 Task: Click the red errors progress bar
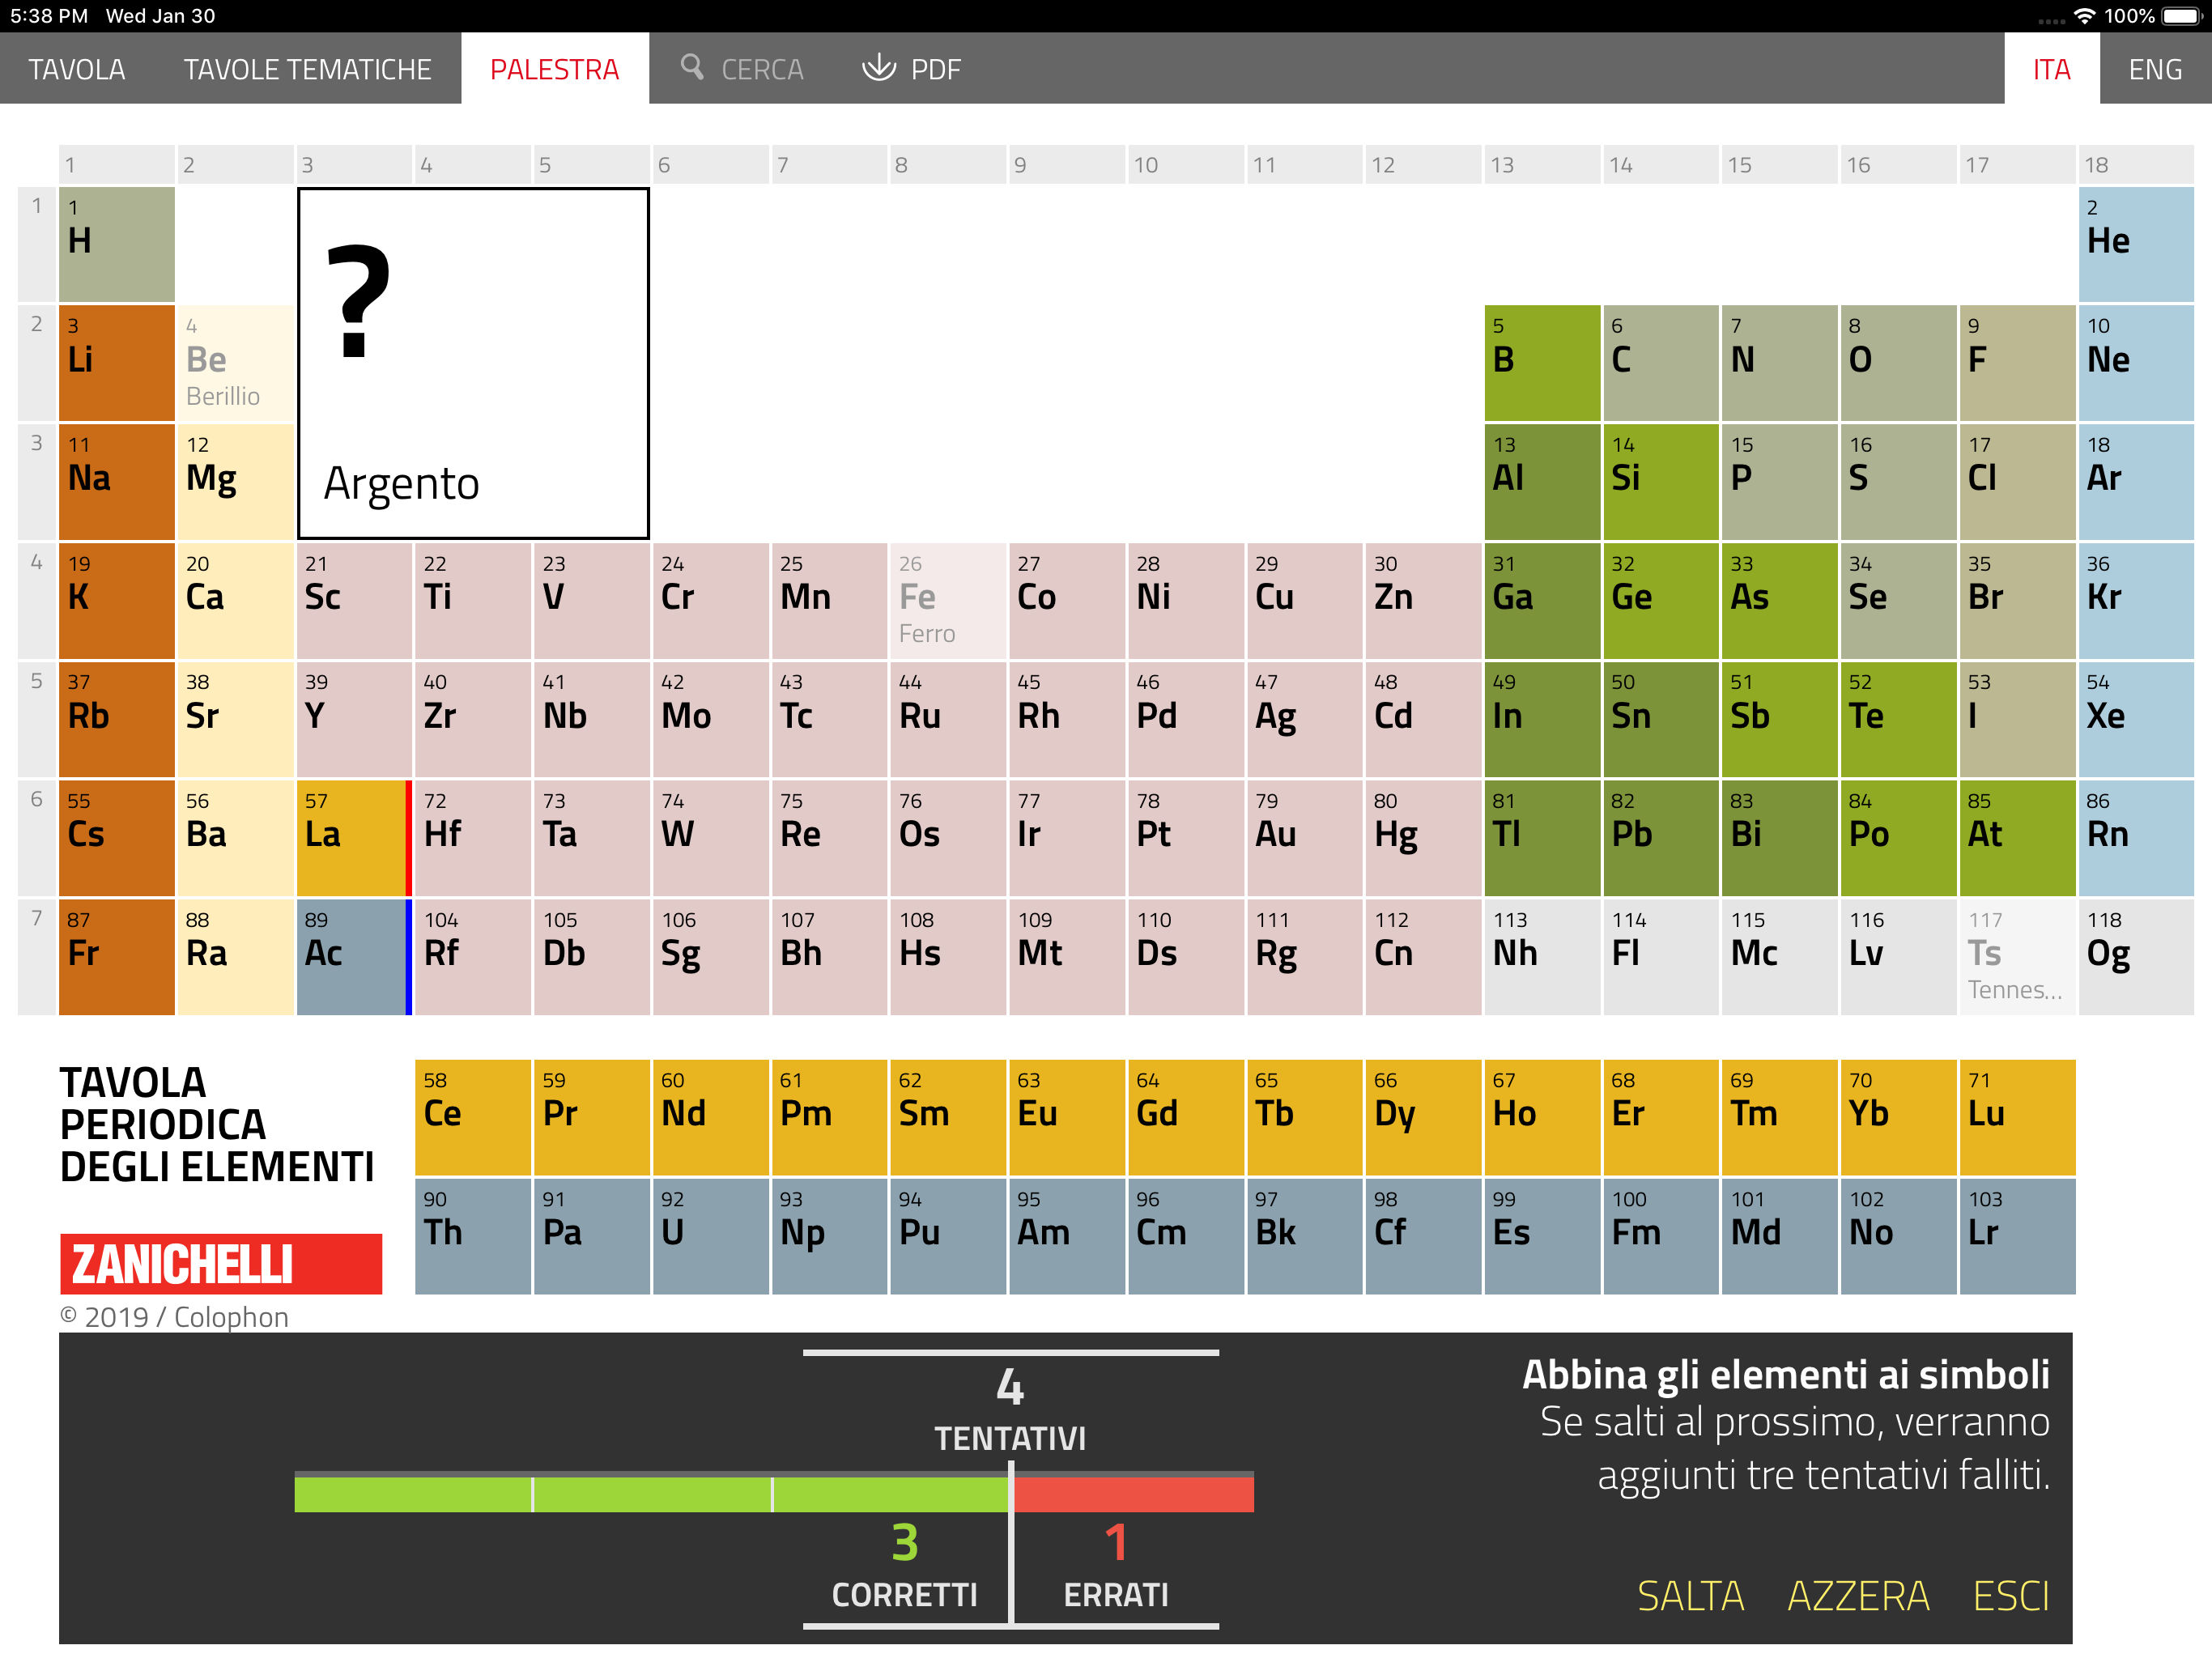click(1133, 1494)
